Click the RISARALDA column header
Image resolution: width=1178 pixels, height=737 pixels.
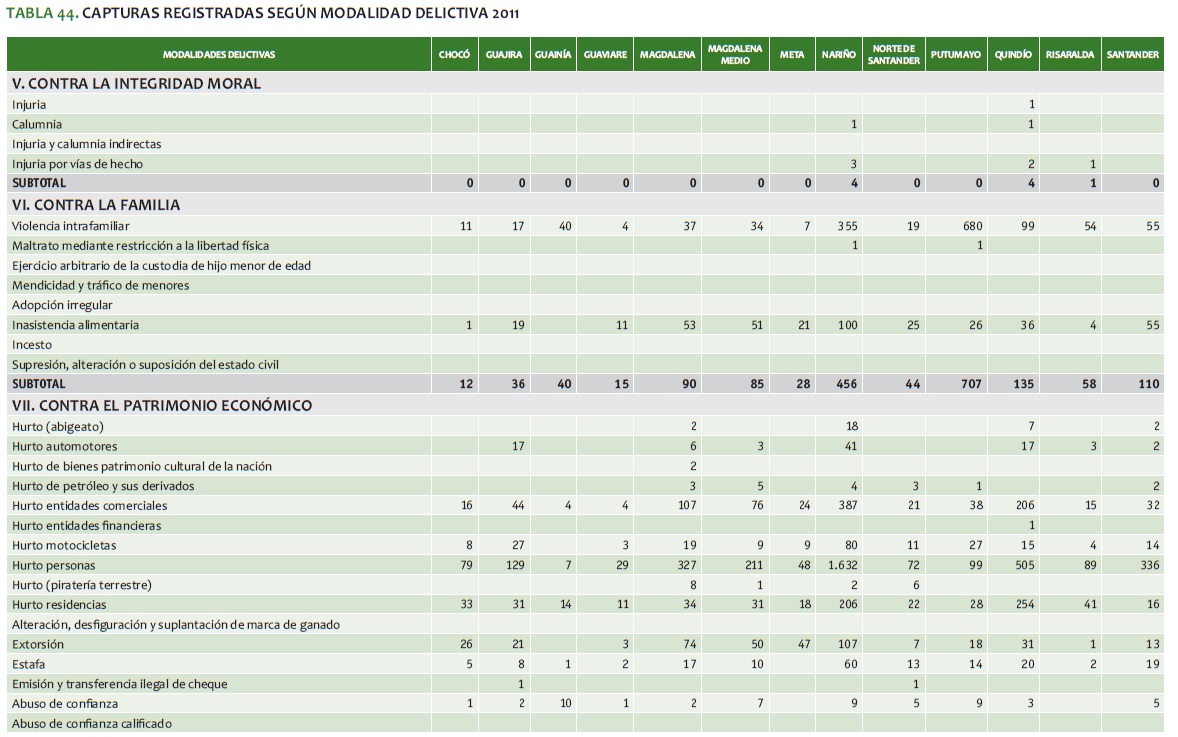(1069, 55)
